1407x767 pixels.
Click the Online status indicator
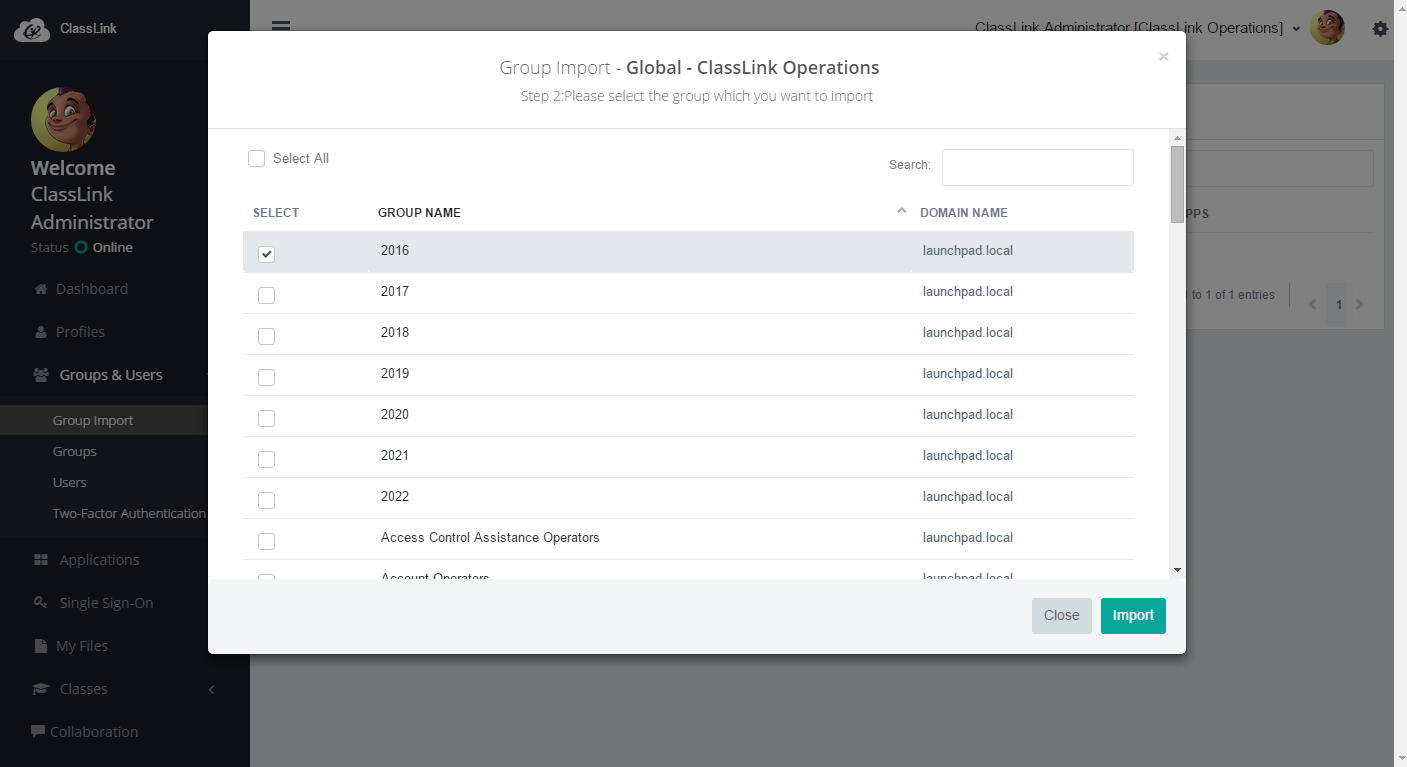tap(103, 247)
